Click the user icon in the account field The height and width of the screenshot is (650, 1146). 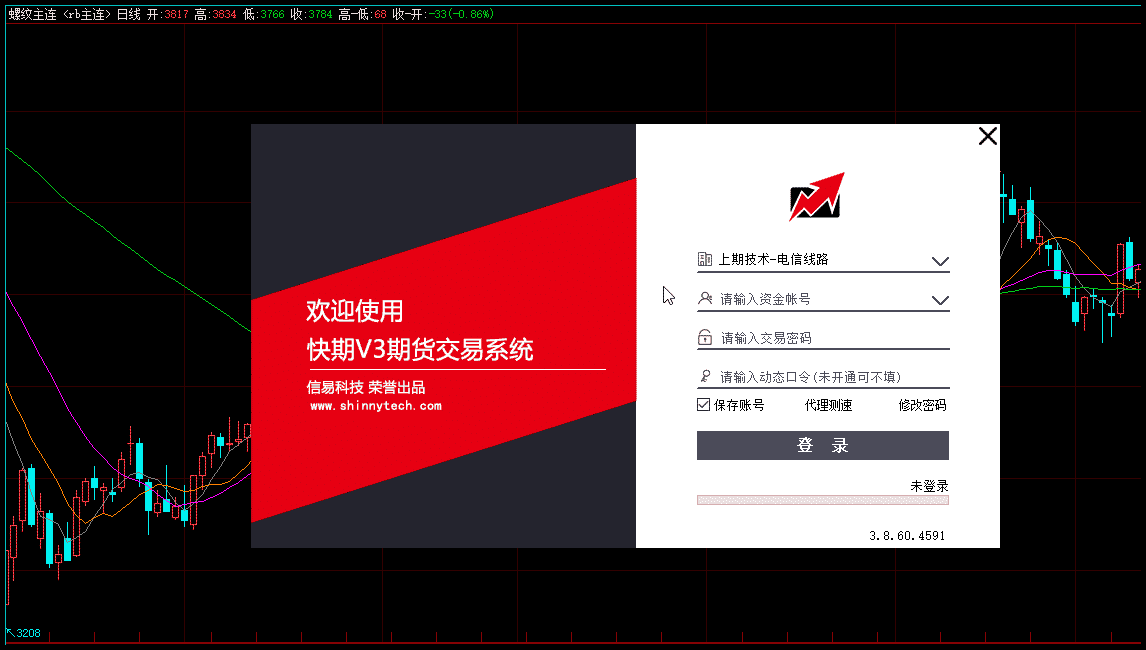(705, 298)
